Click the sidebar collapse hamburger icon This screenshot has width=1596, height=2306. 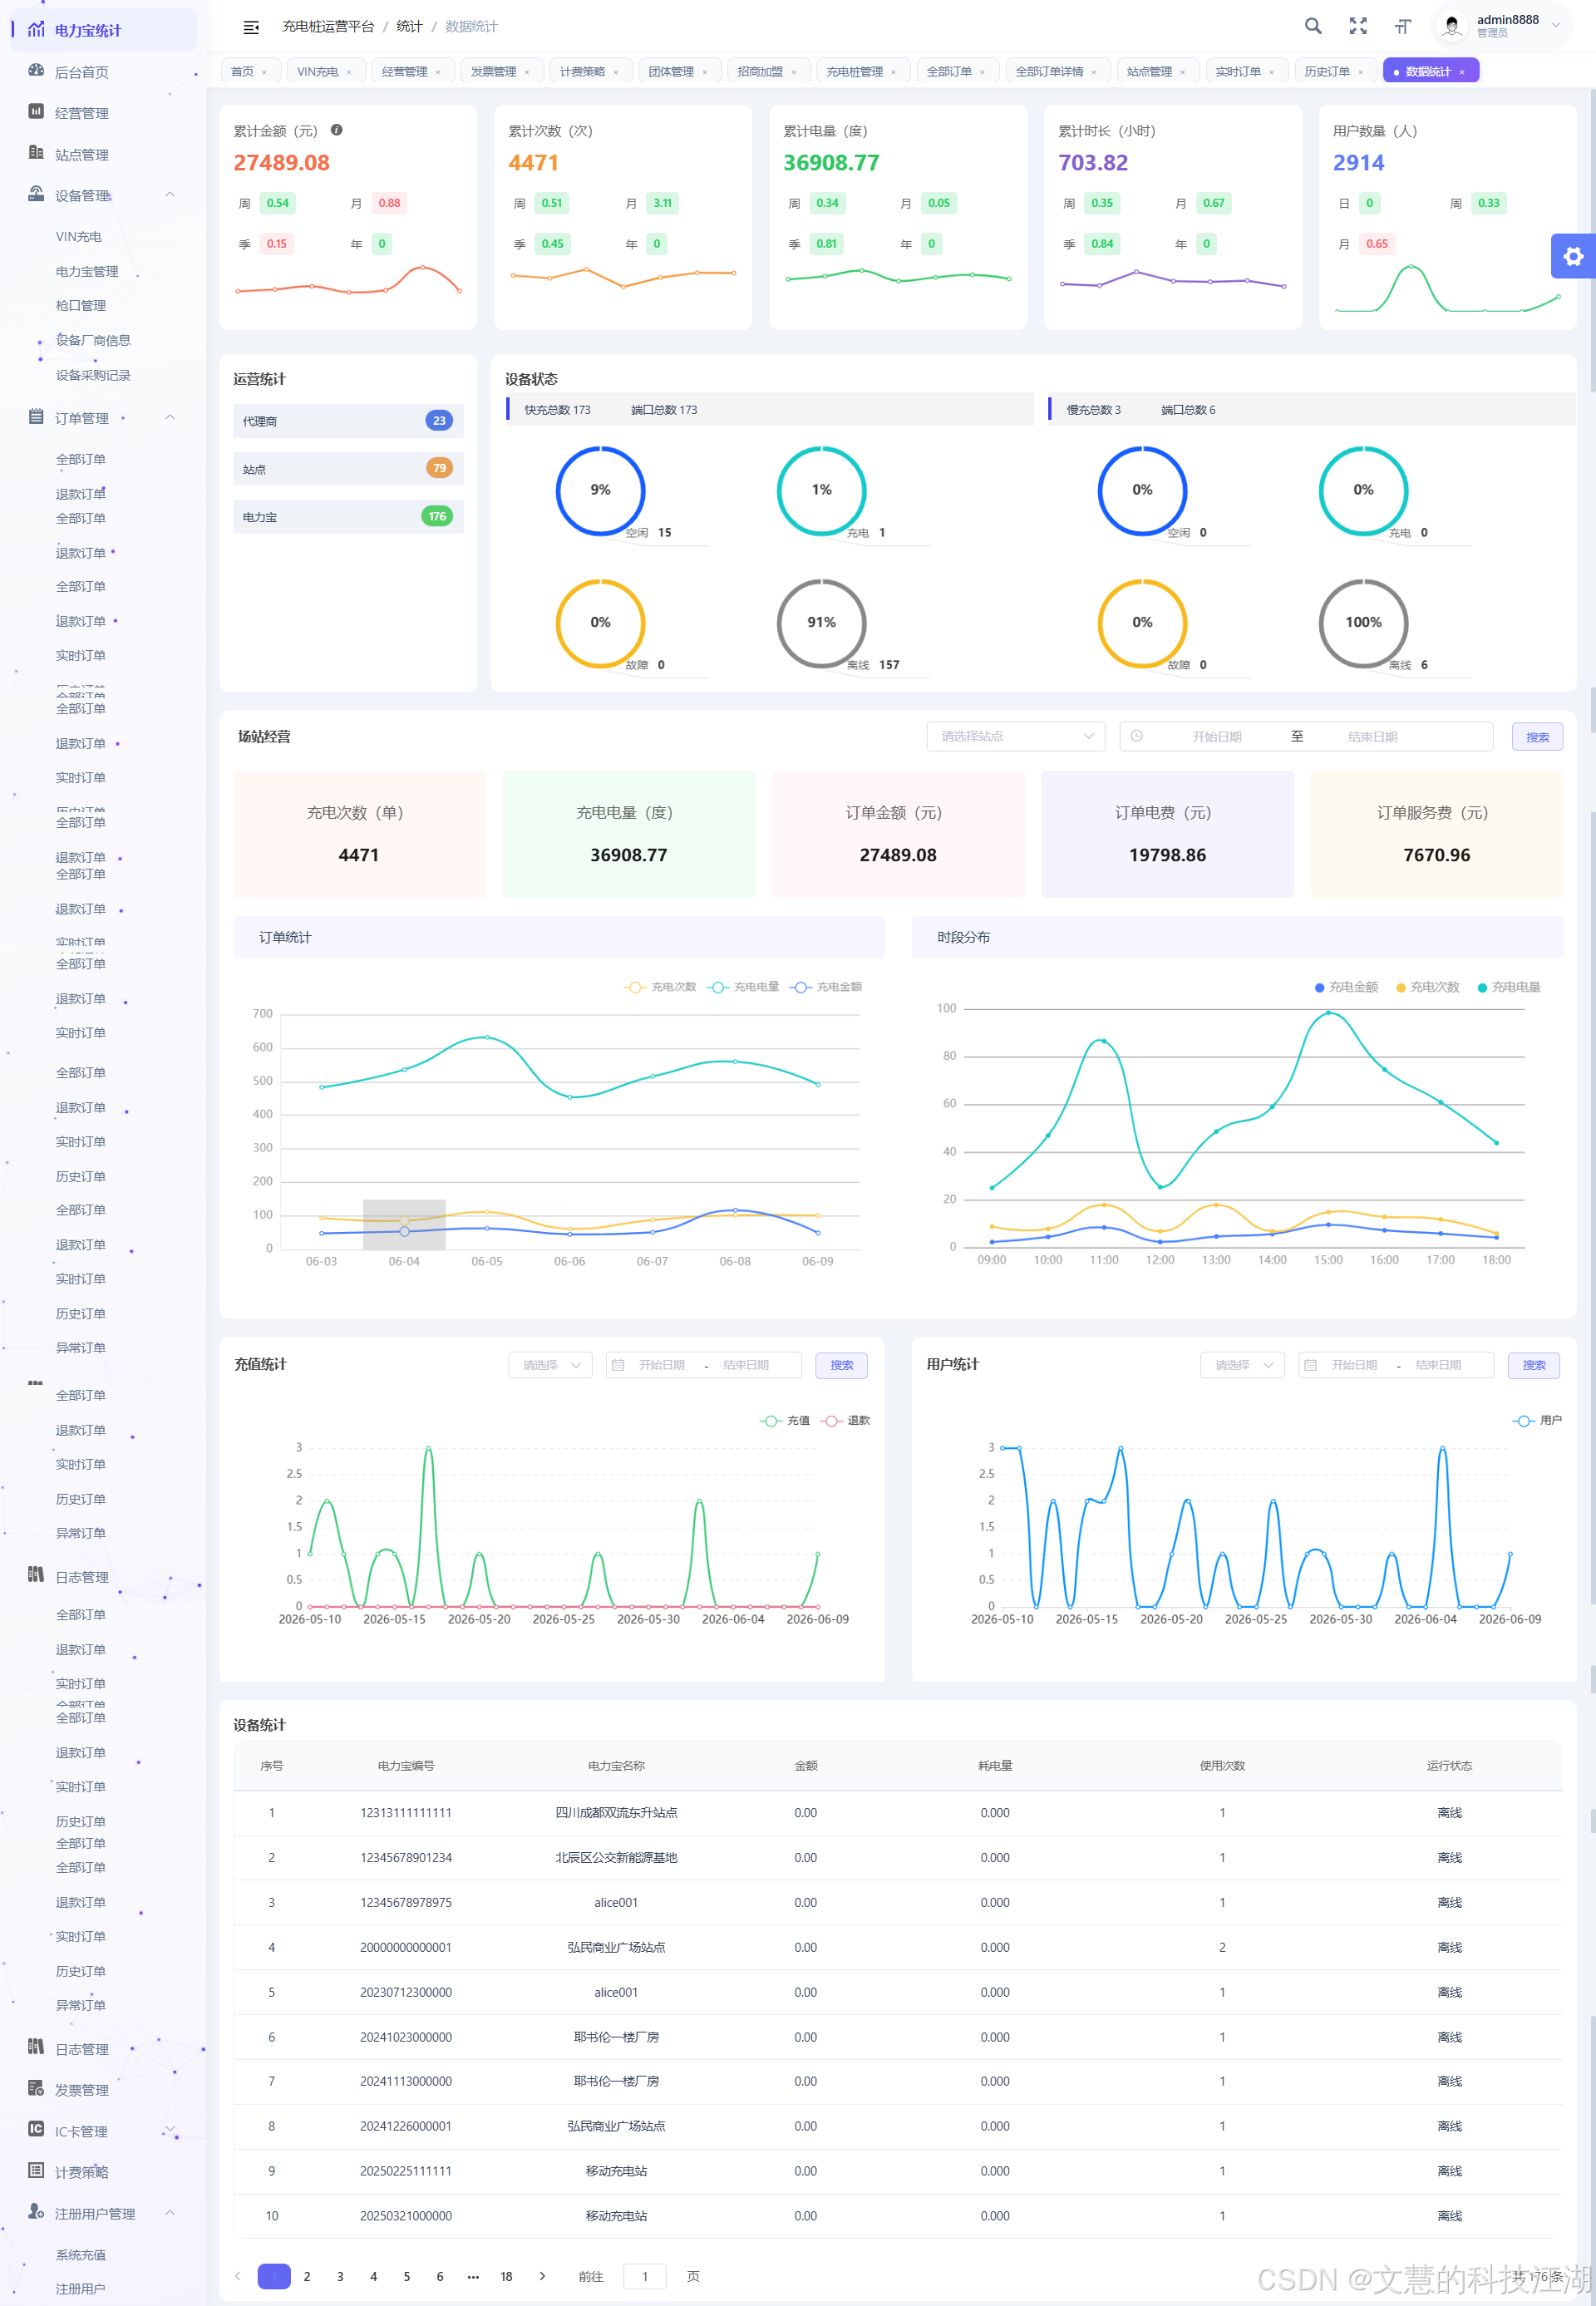pyautogui.click(x=251, y=27)
